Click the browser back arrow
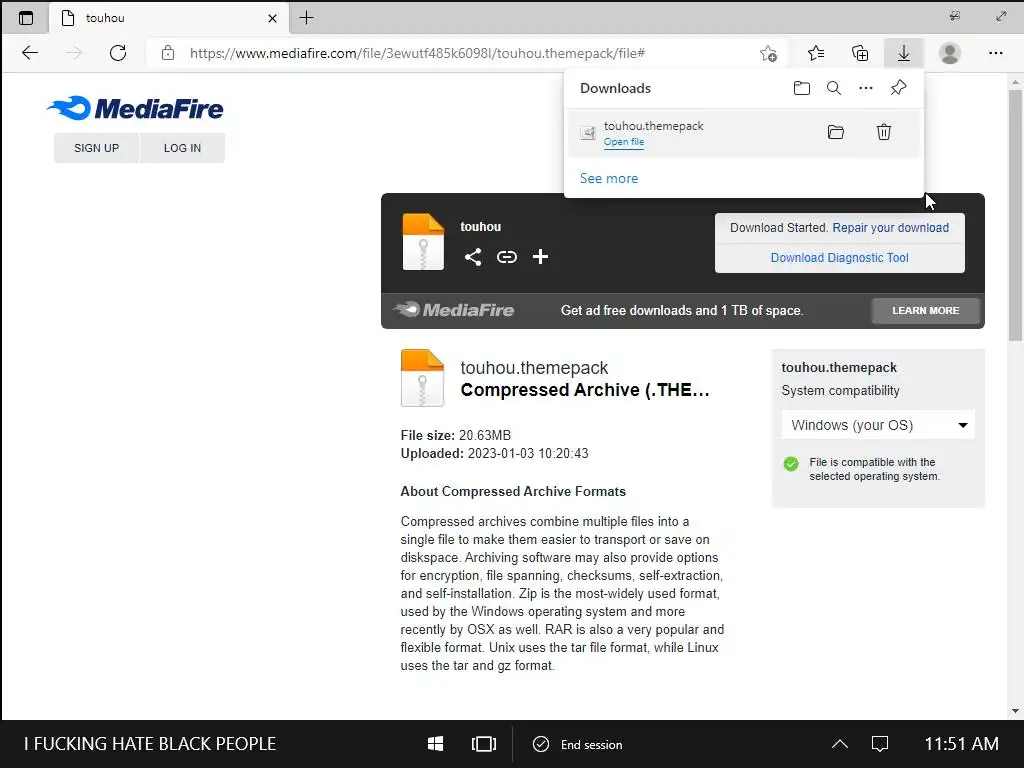 pos(30,53)
